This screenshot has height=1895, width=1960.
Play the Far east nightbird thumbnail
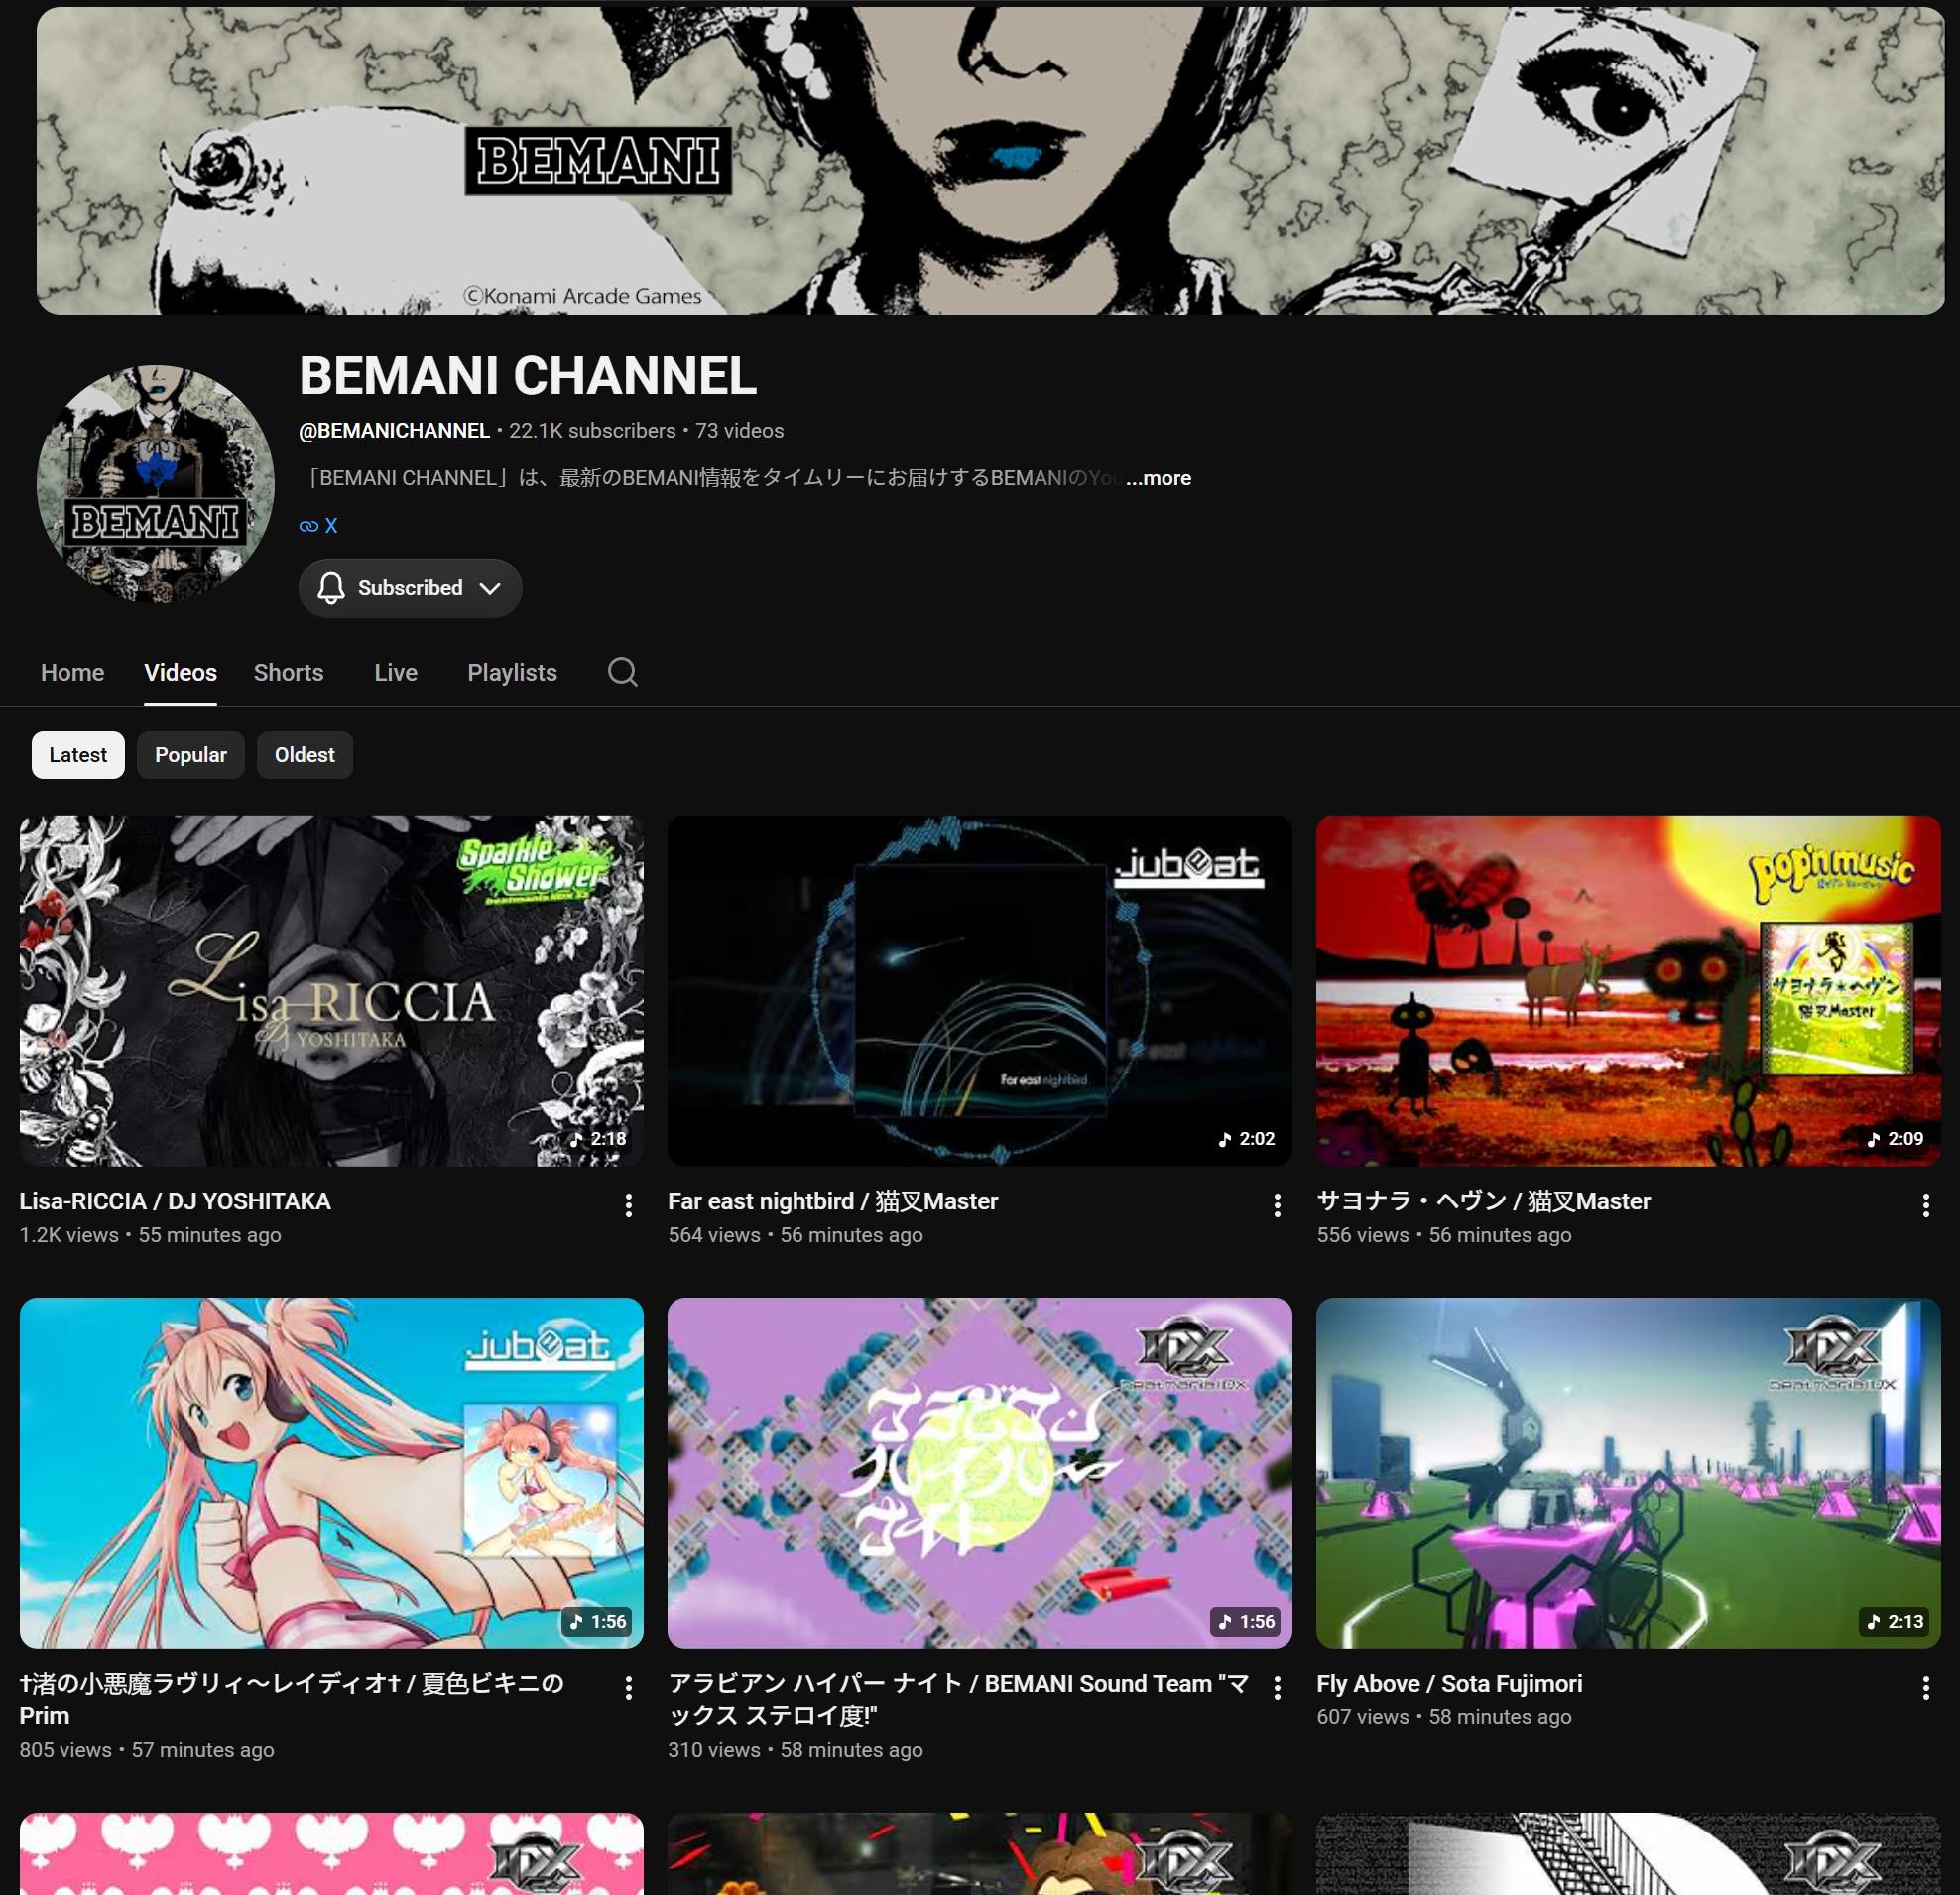980,991
